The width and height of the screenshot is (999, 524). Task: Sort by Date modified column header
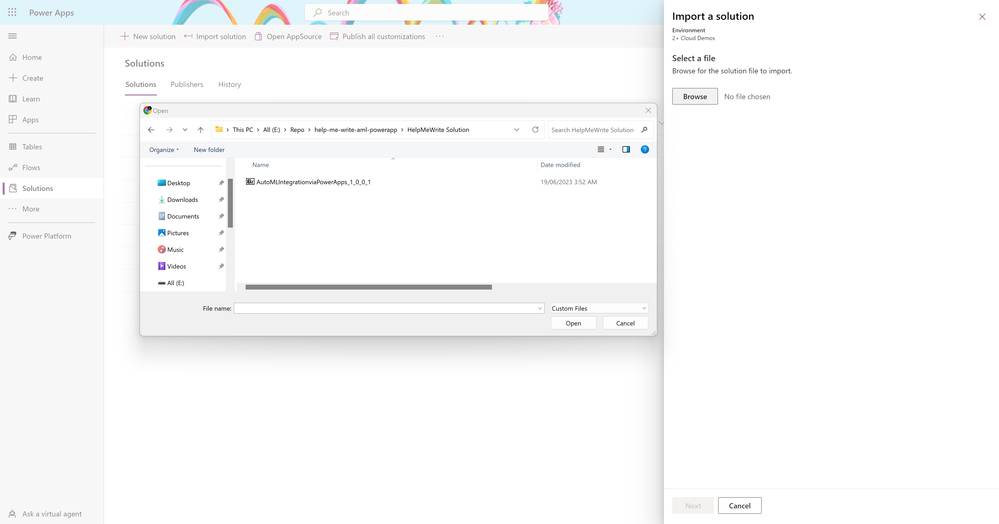[560, 165]
